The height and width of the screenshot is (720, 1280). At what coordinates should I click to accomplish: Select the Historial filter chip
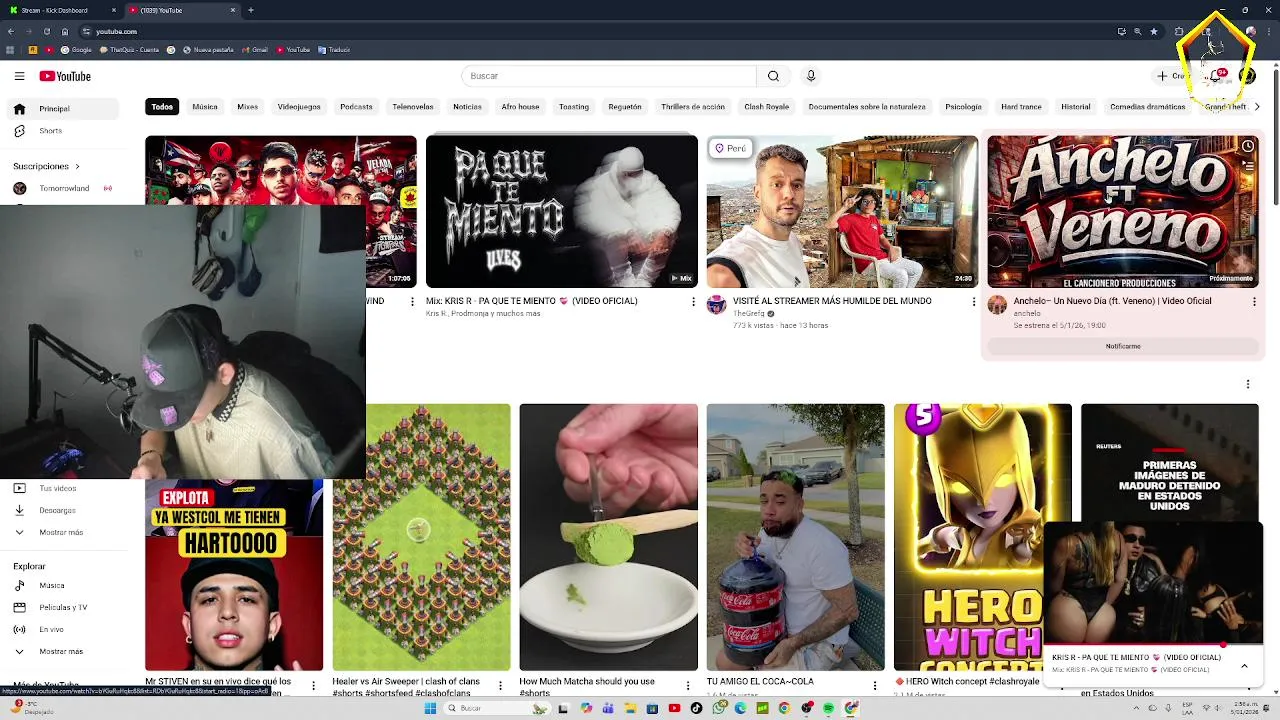pos(1076,106)
